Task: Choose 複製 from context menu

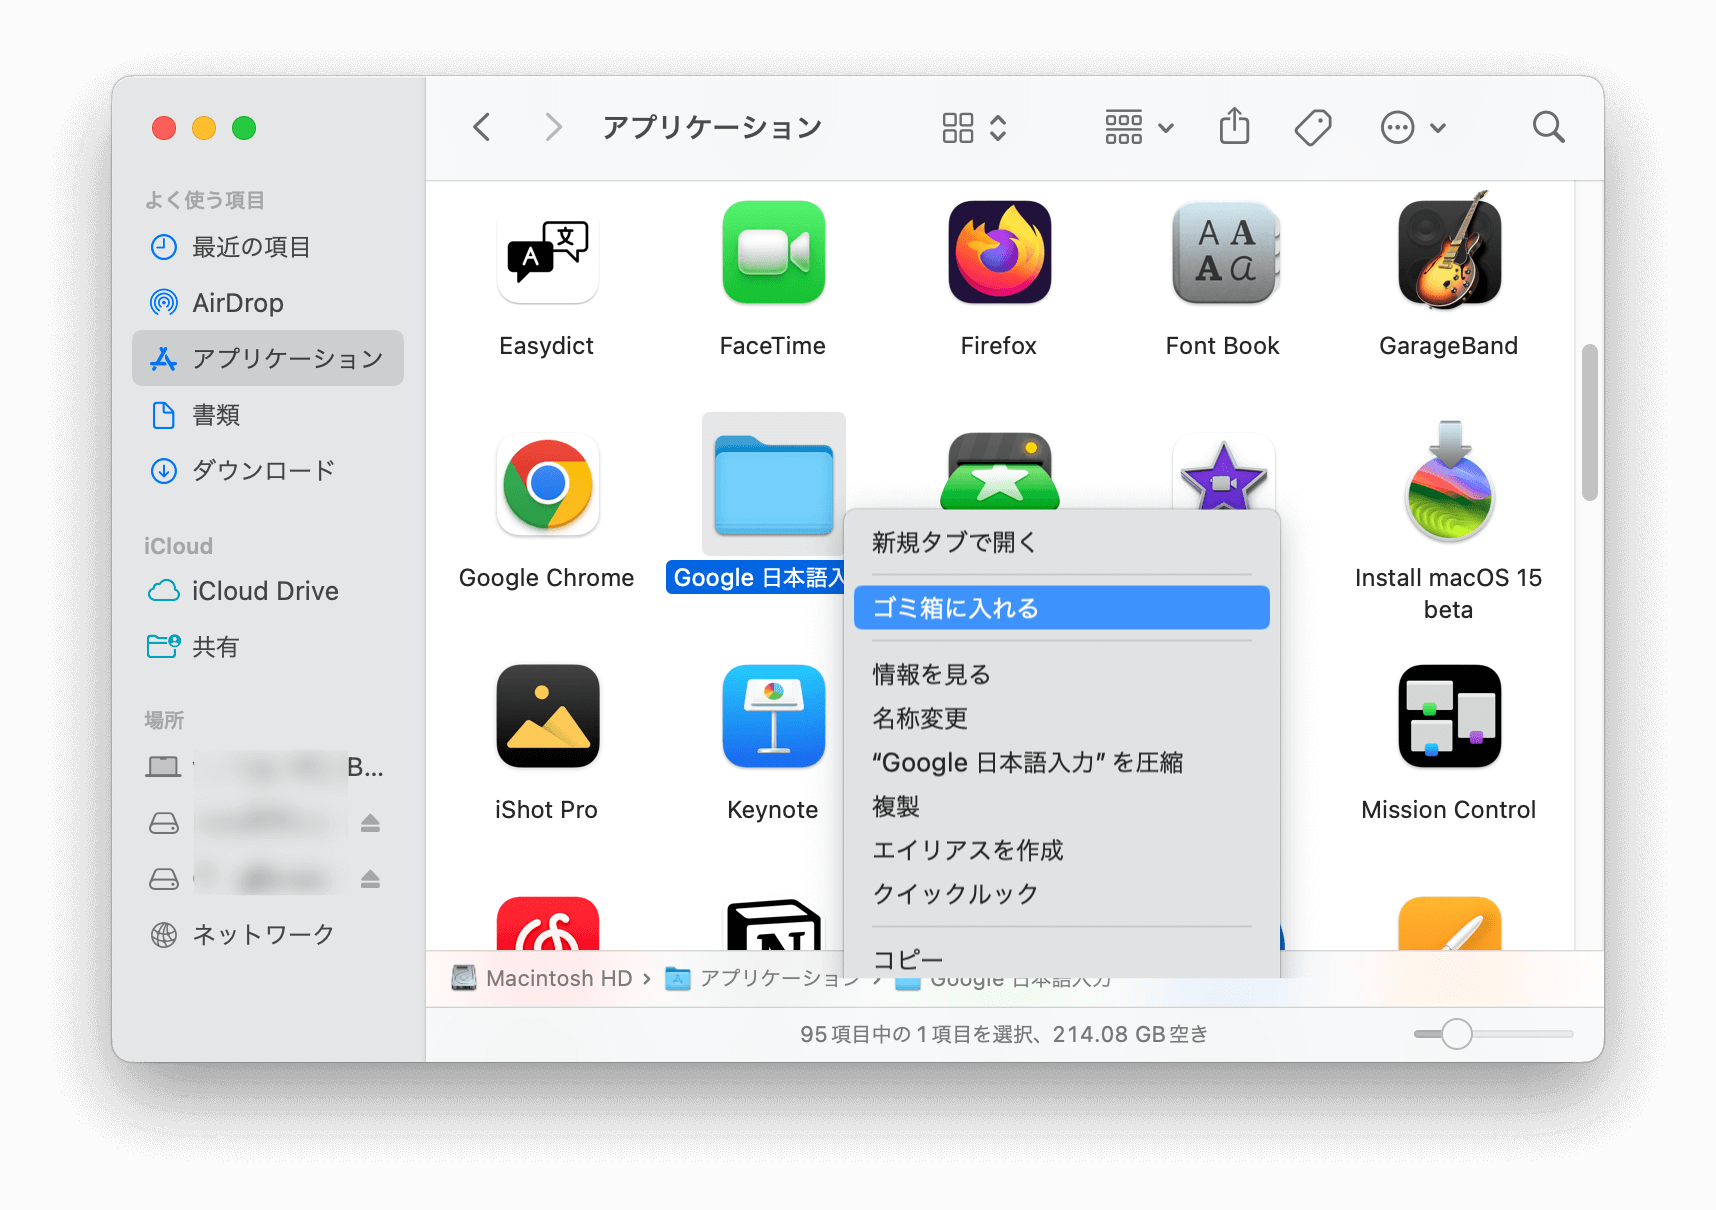Action: 1062,807
